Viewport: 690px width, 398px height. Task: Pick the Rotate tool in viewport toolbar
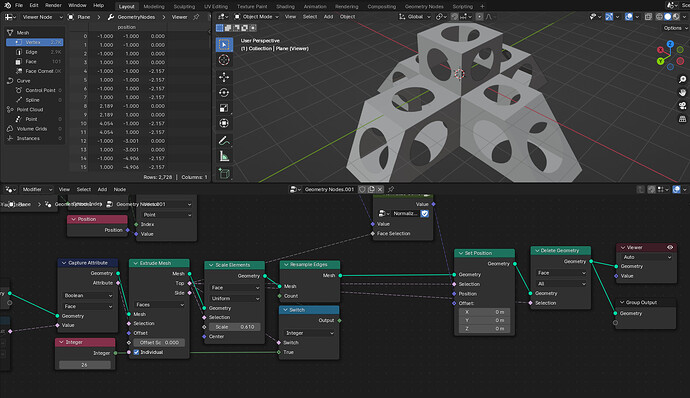[x=224, y=92]
